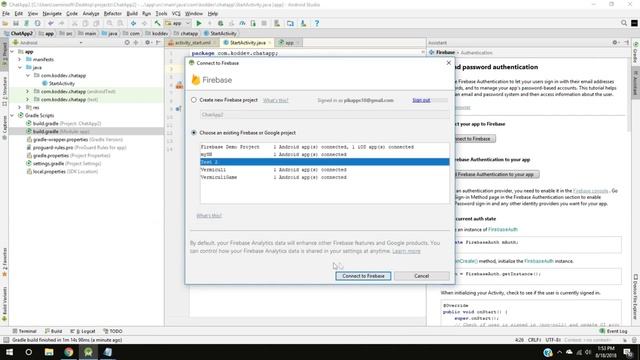Collapse the app module tree node
This screenshot has width=640, height=360.
click(12, 52)
